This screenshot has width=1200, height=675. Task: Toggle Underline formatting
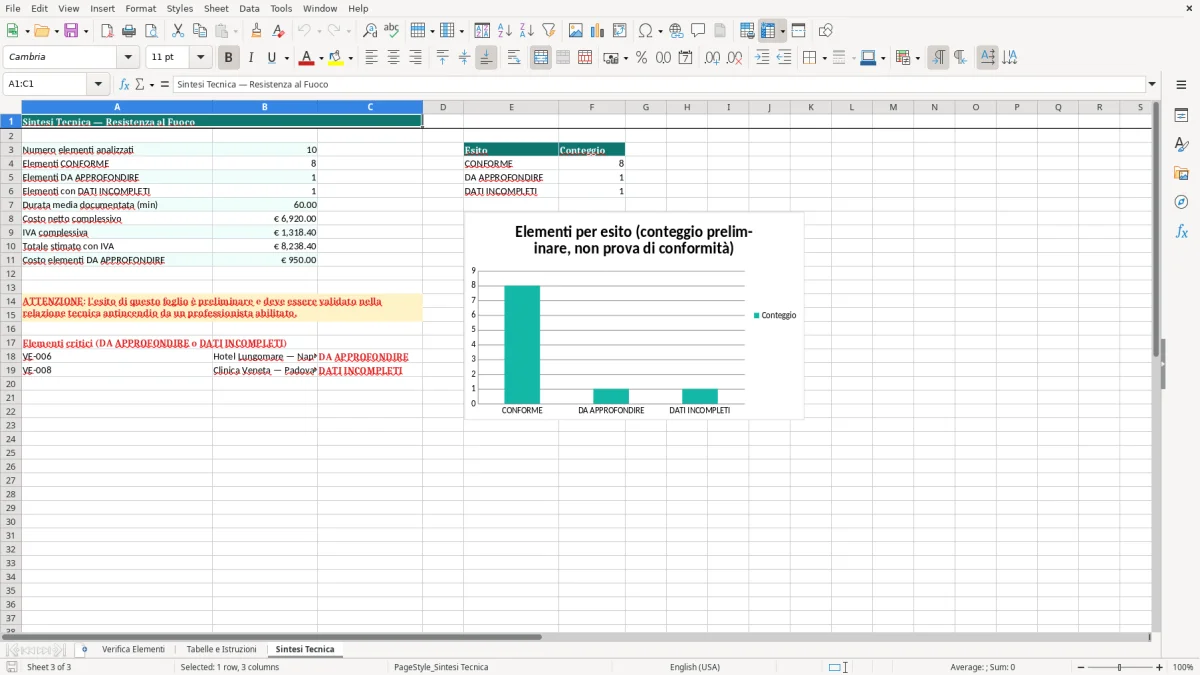point(272,58)
